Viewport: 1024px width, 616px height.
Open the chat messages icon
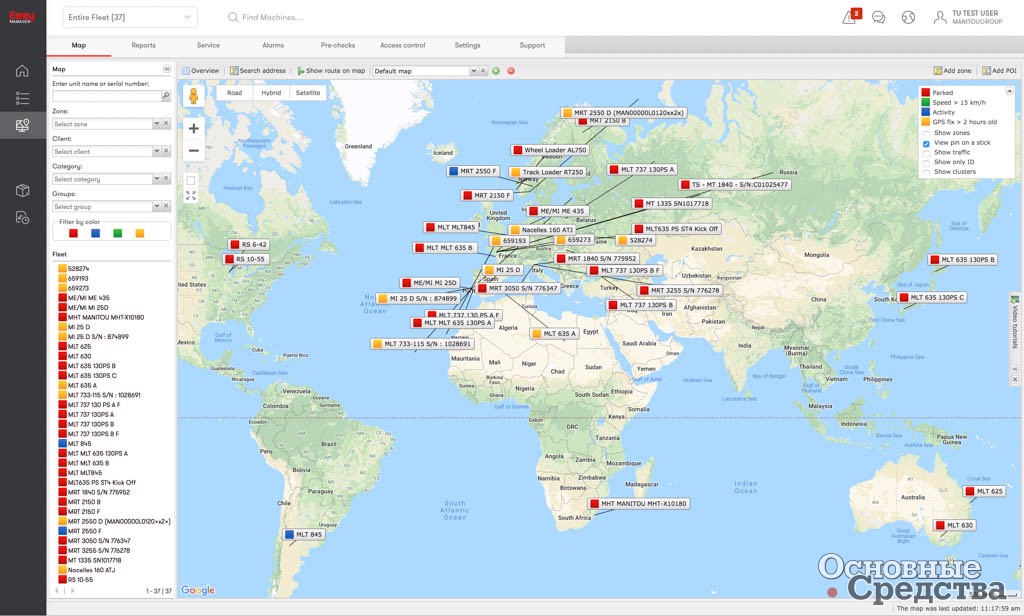[878, 18]
